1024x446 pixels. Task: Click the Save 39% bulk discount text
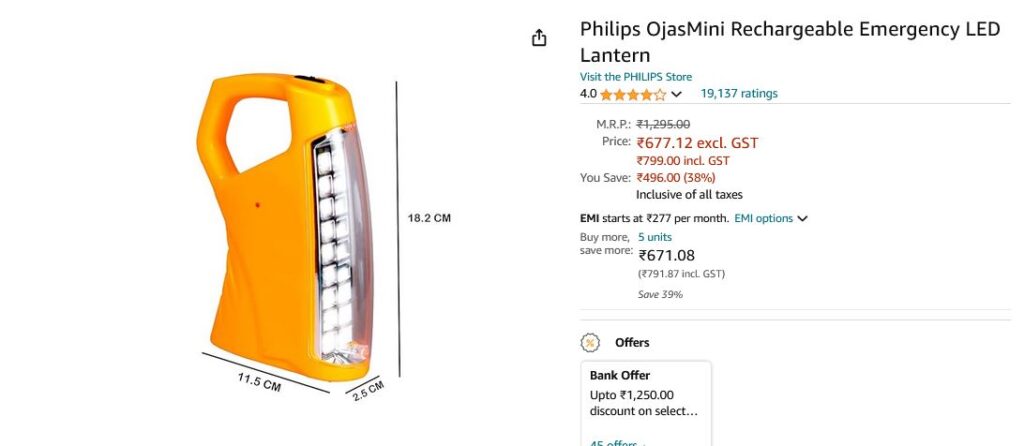pos(660,294)
